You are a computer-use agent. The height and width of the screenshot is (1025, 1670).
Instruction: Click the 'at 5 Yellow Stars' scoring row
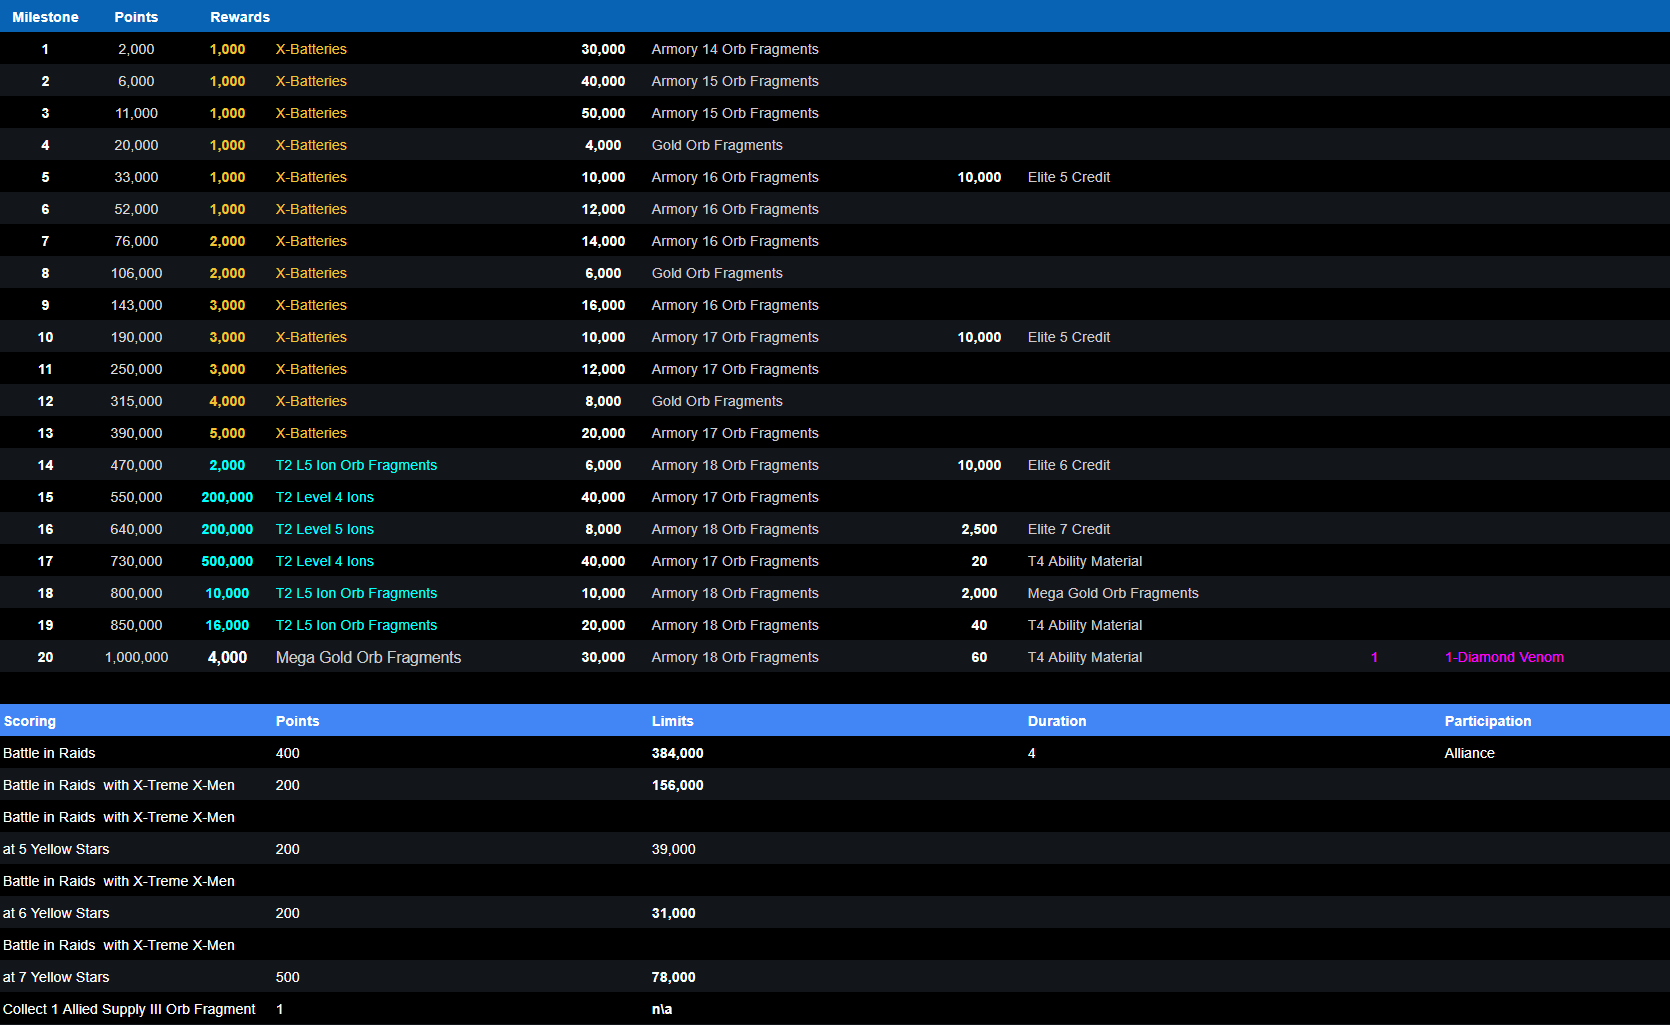pyautogui.click(x=56, y=849)
